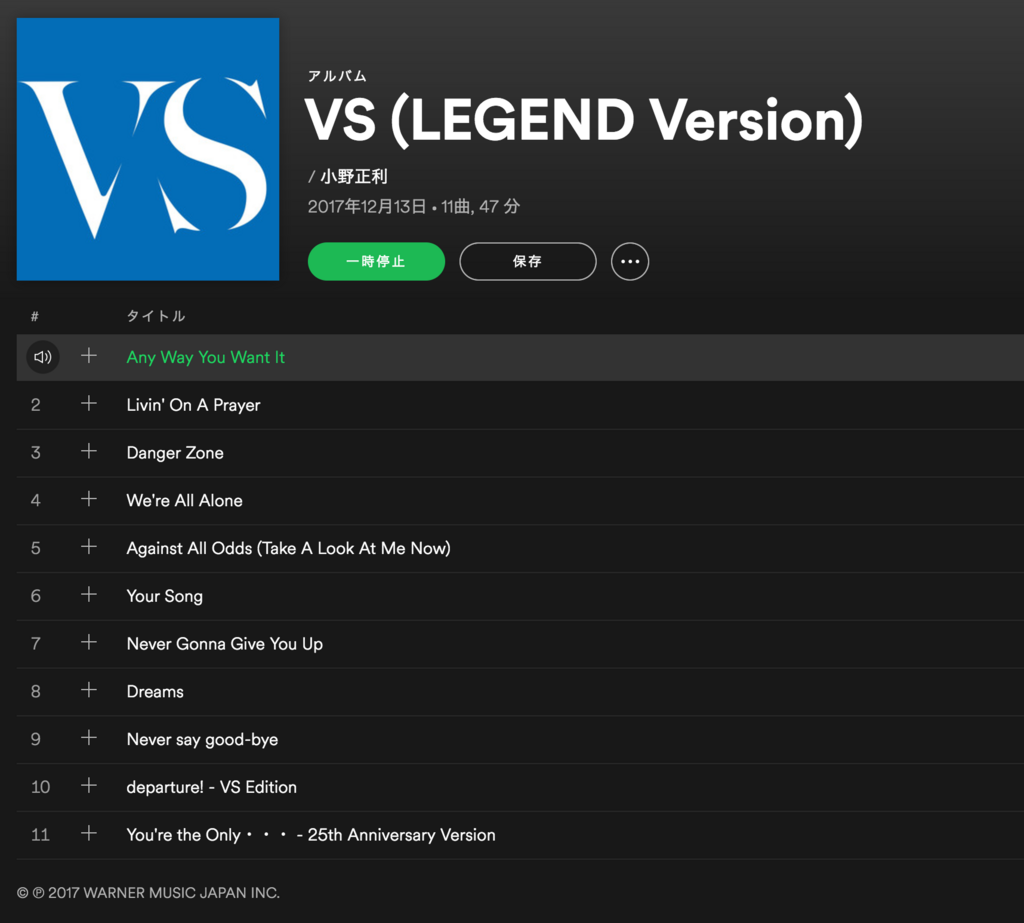Open the three-dot more options menu

(x=630, y=261)
